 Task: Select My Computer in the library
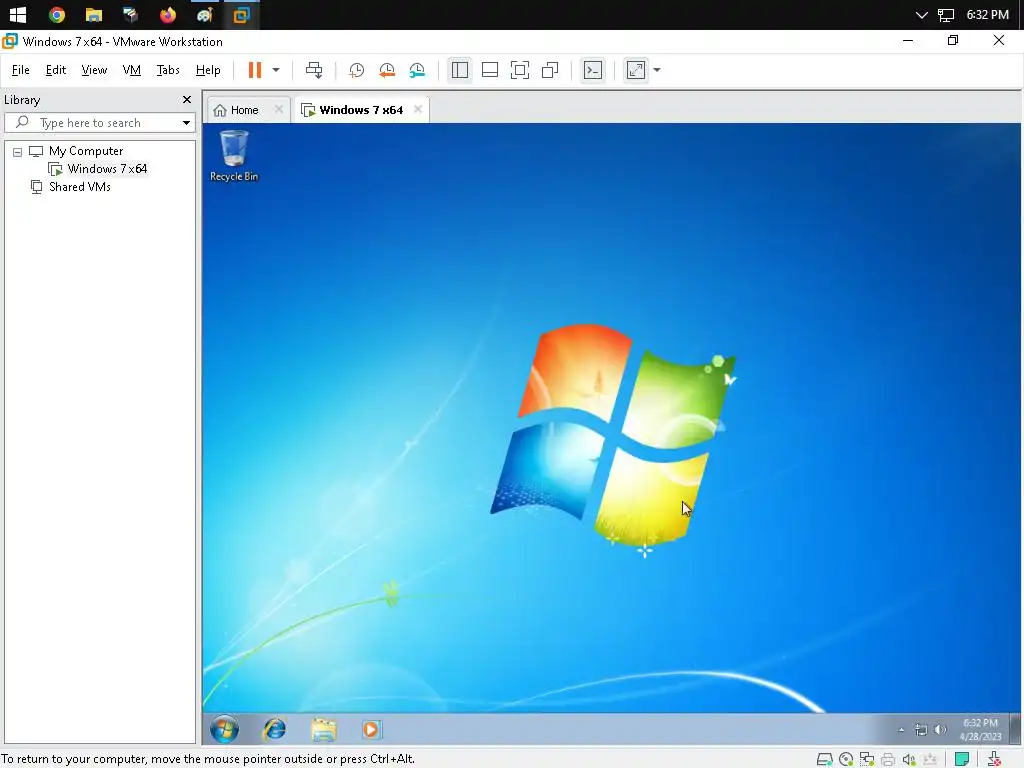(86, 151)
